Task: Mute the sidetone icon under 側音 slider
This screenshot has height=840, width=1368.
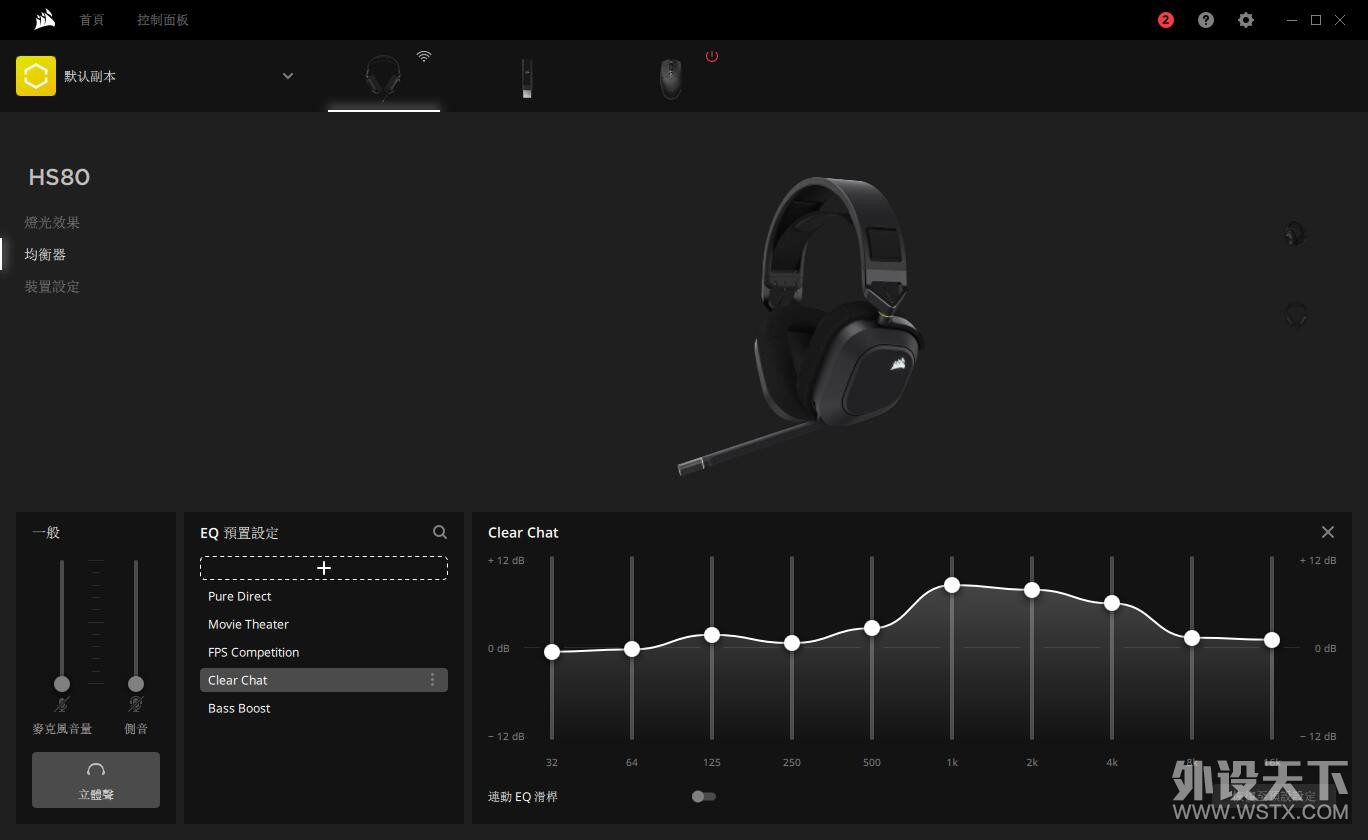Action: click(x=136, y=705)
